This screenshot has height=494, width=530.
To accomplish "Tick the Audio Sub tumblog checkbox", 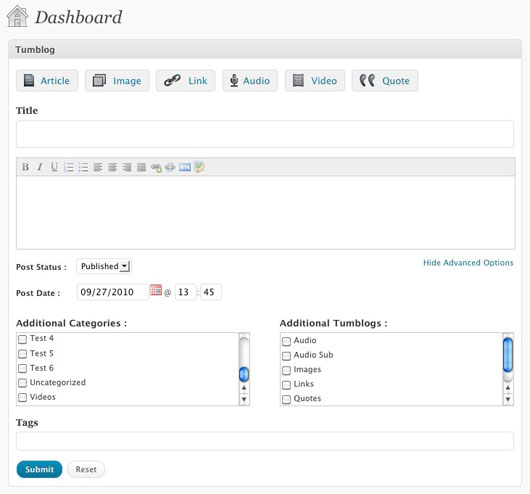I will 286,356.
